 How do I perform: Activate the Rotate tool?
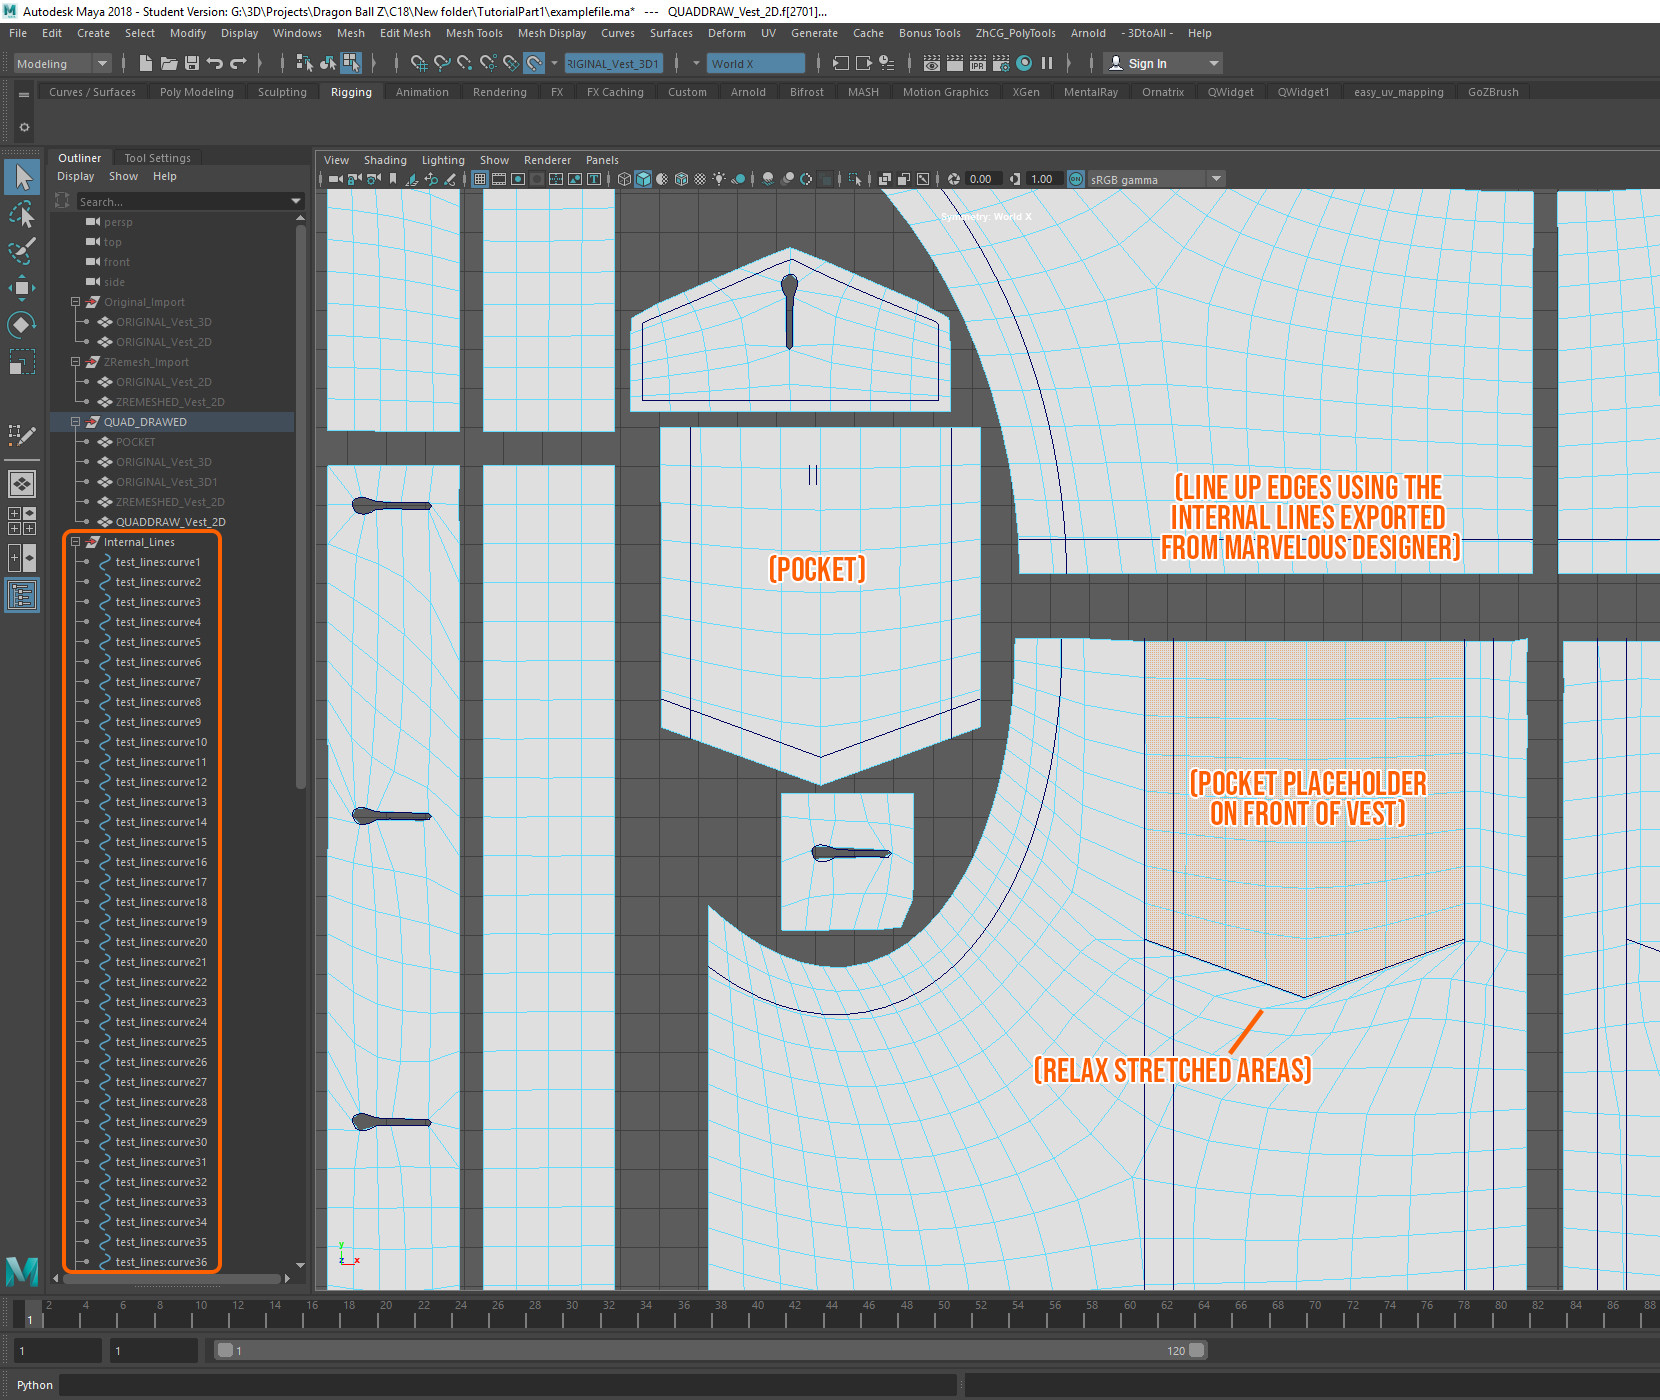click(x=21, y=324)
